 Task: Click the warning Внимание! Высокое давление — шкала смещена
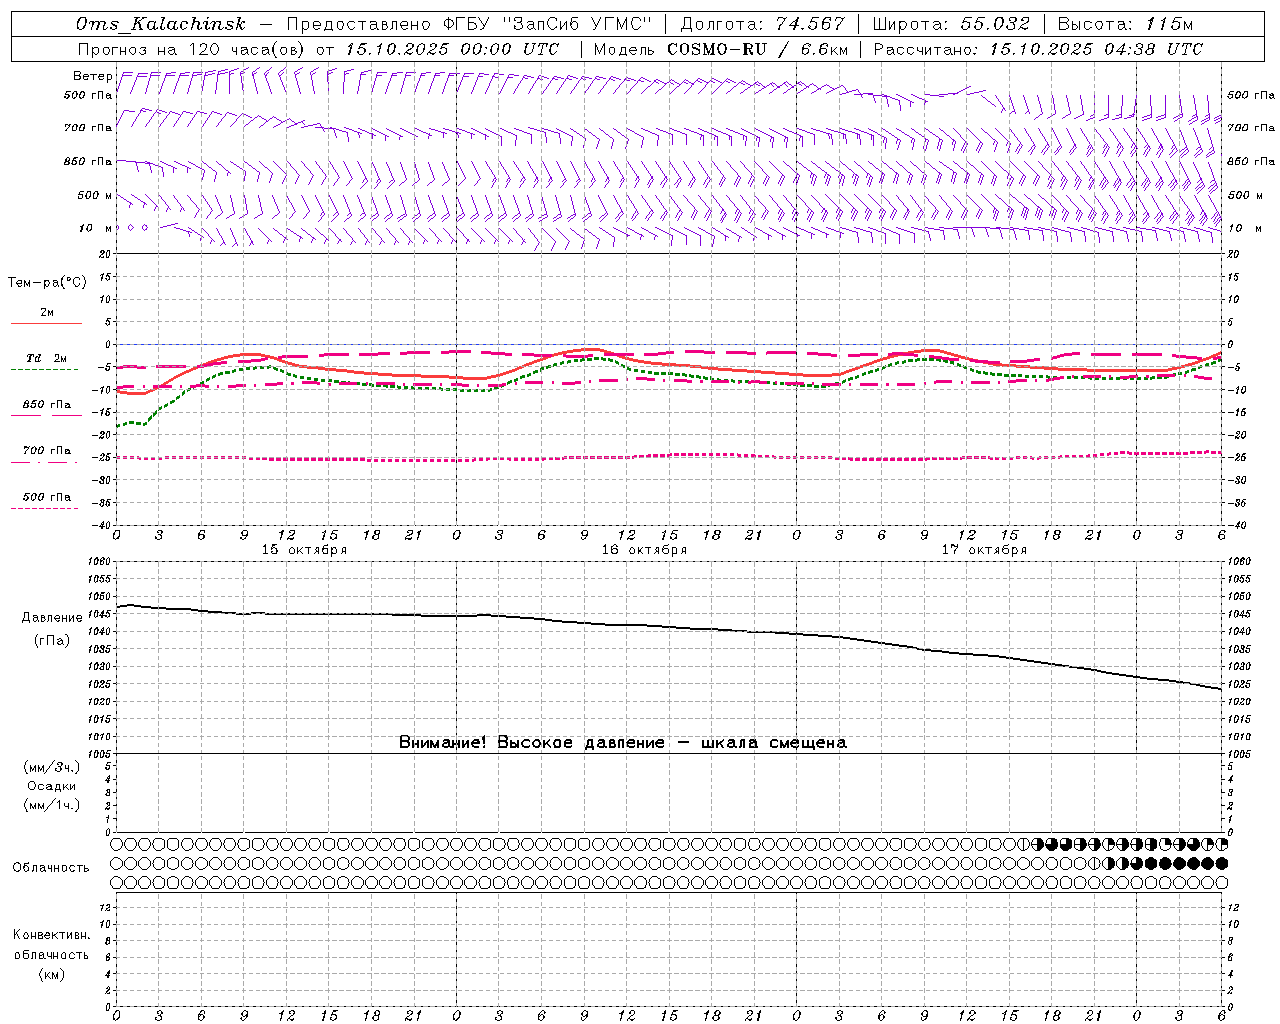622,743
